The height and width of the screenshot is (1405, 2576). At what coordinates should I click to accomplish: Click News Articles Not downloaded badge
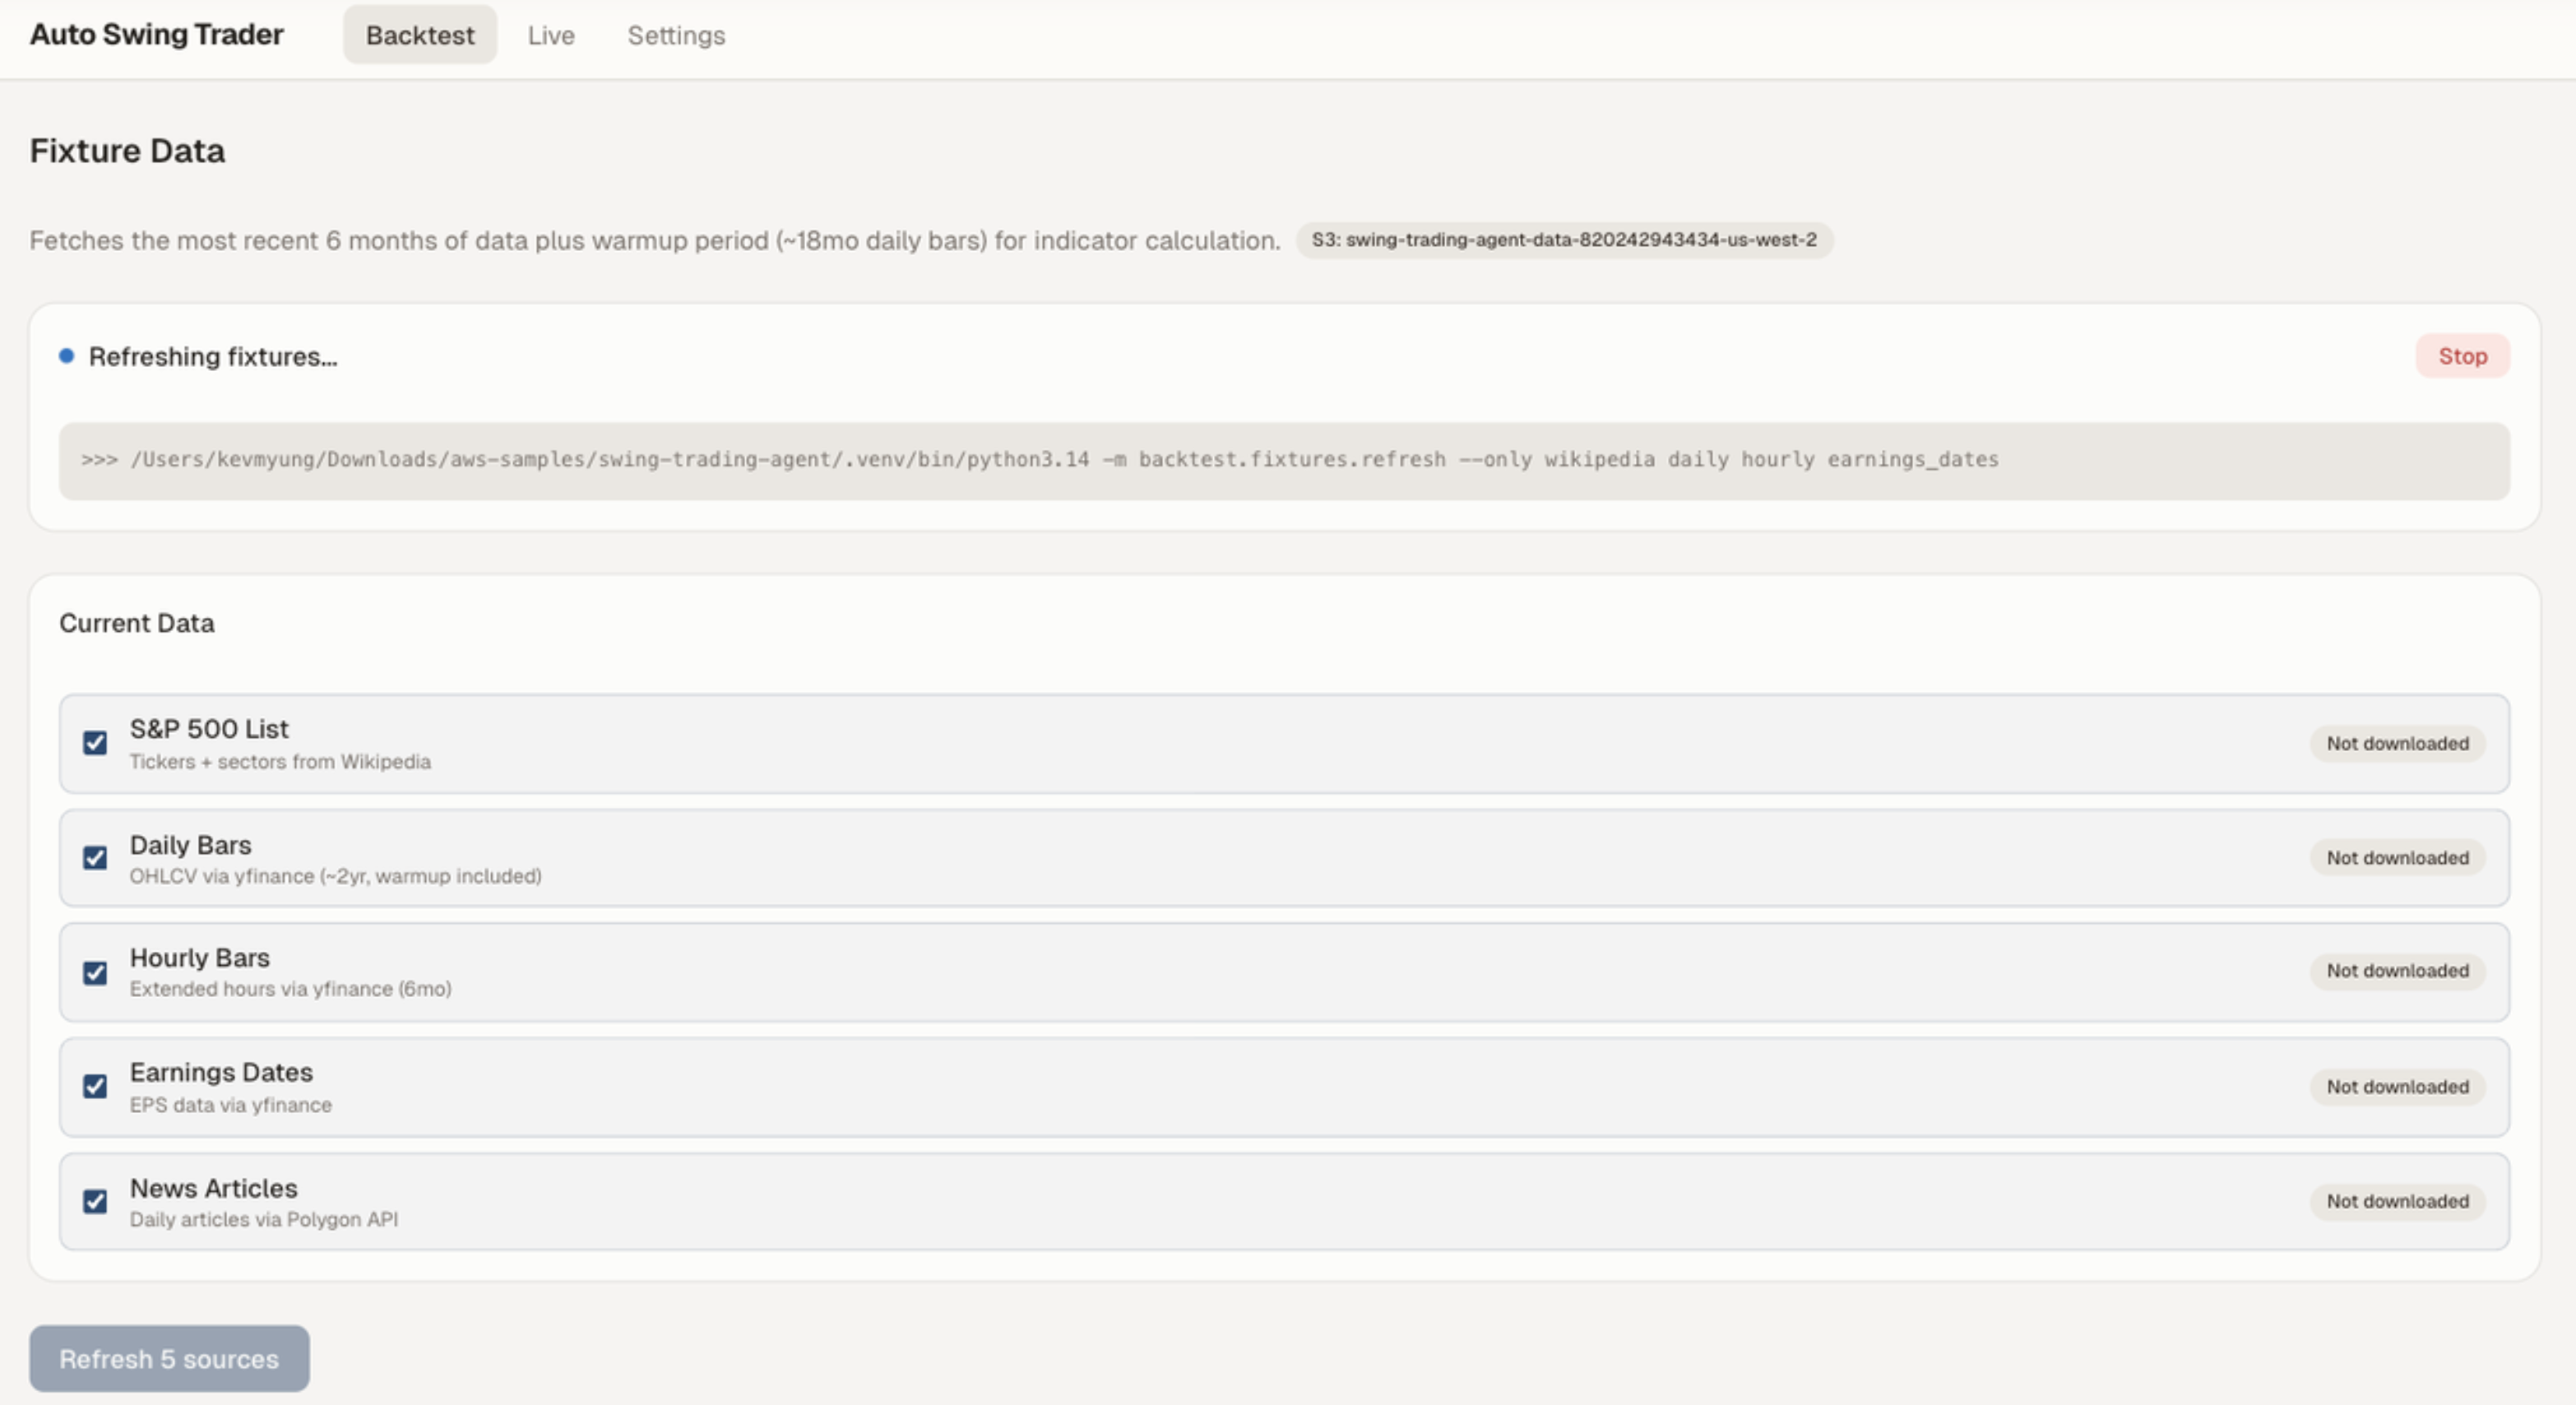pos(2396,1201)
